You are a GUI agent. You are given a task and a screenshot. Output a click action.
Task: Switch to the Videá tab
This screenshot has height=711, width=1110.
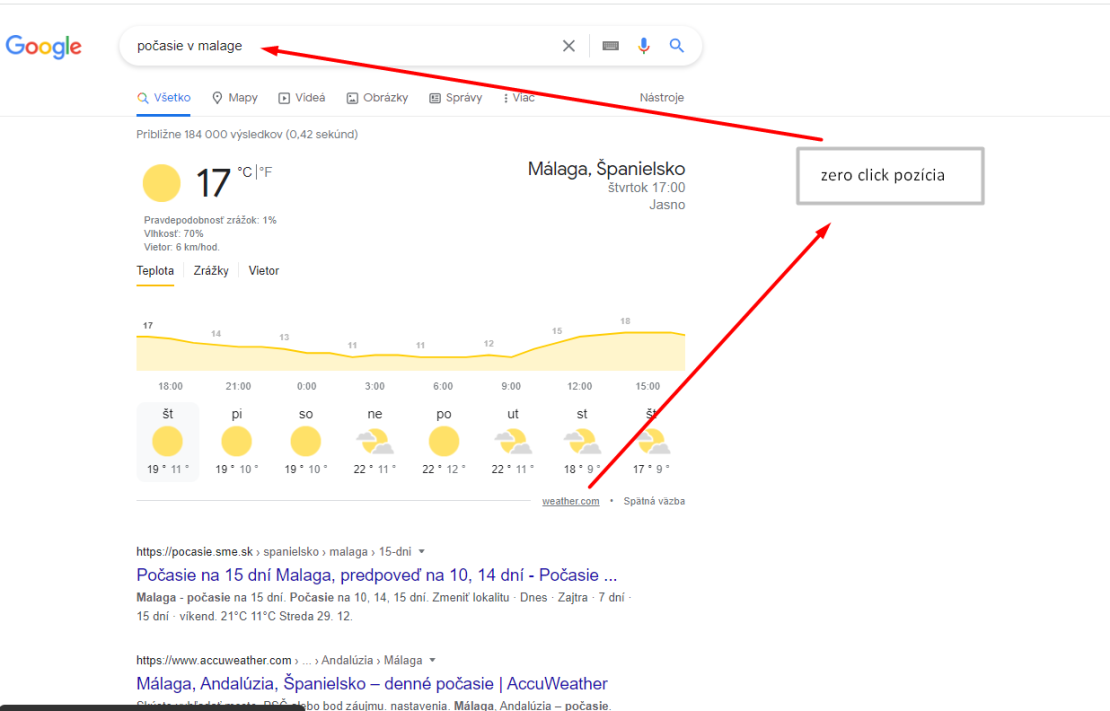coord(302,98)
